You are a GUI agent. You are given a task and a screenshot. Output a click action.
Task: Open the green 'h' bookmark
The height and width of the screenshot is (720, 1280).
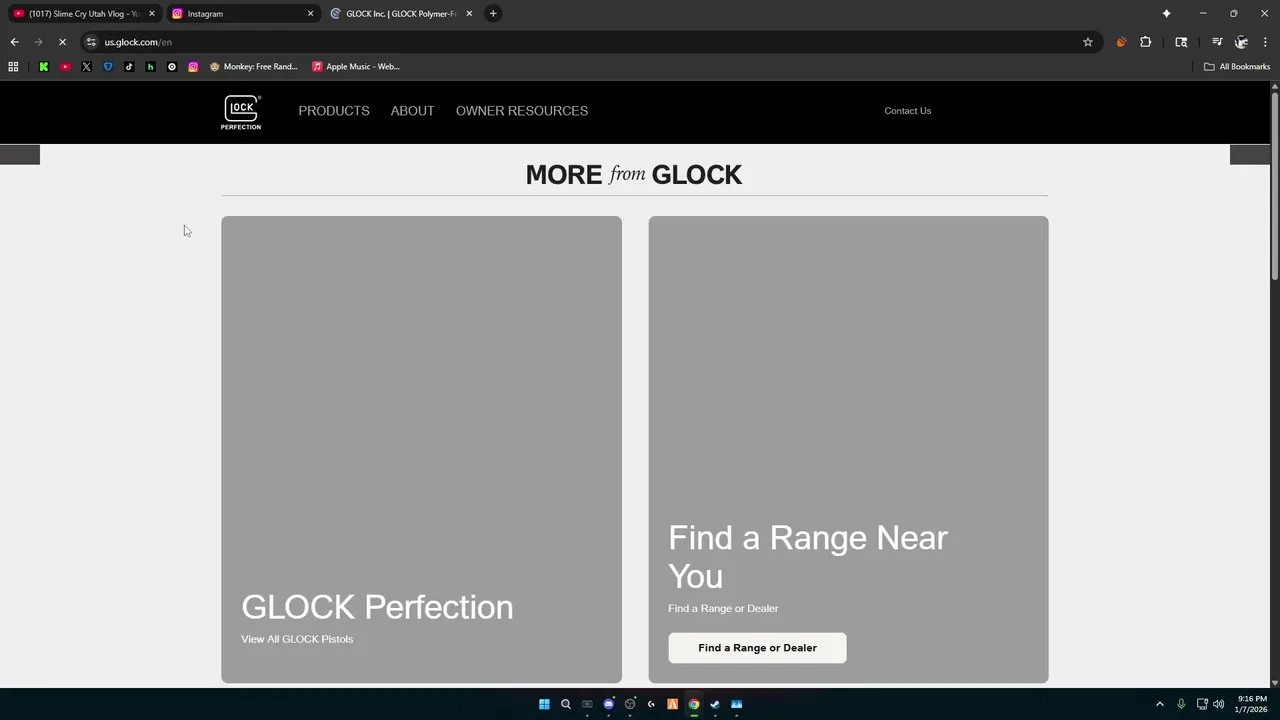pyautogui.click(x=150, y=67)
